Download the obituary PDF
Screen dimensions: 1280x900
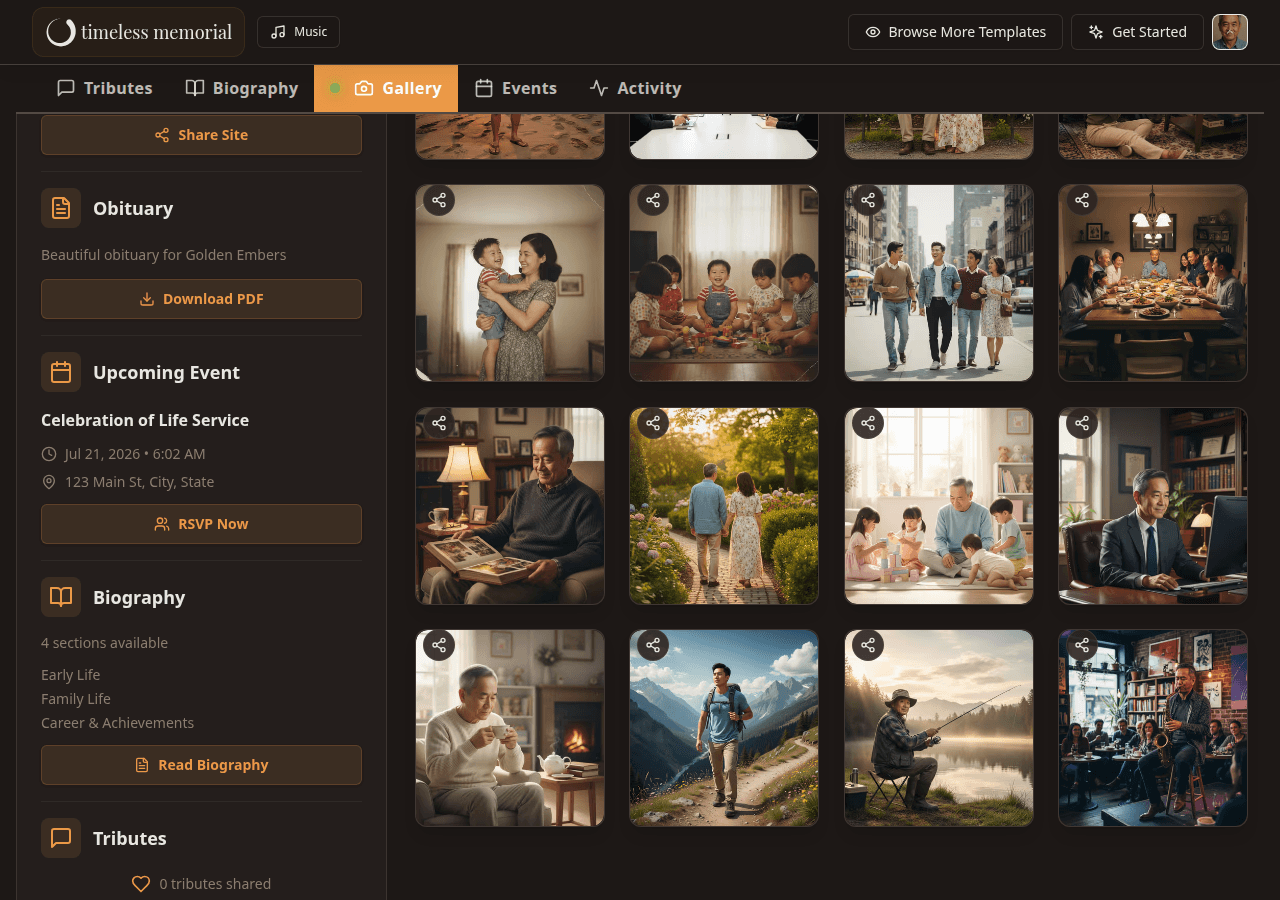click(x=201, y=299)
